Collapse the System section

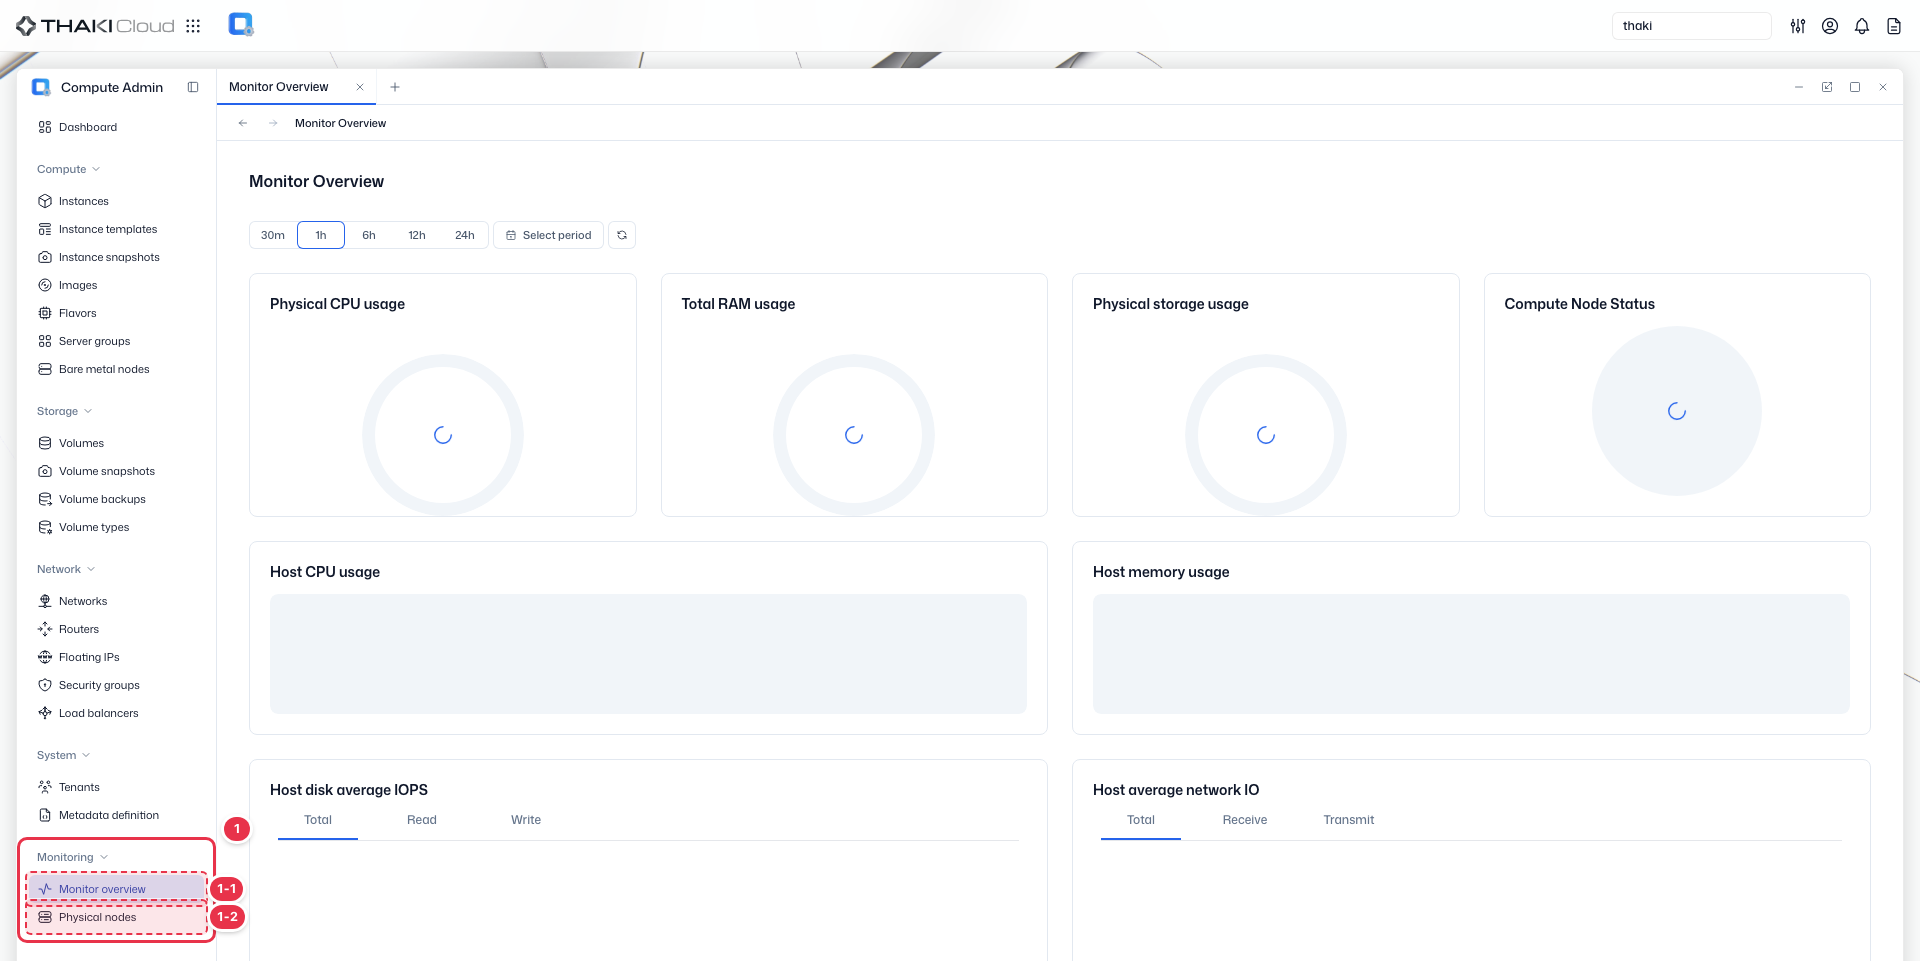(63, 755)
